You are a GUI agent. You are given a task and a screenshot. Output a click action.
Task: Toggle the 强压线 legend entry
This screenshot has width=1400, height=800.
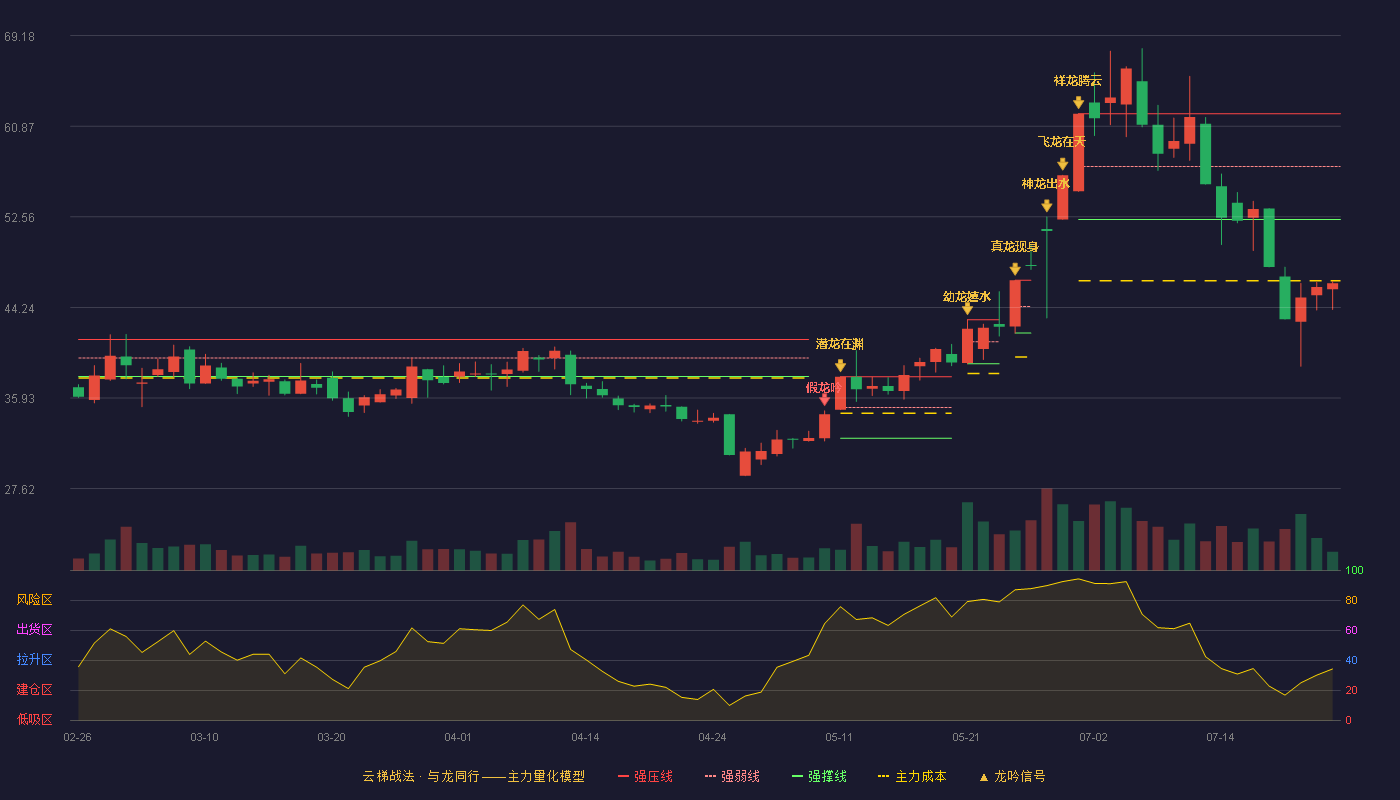[645, 776]
